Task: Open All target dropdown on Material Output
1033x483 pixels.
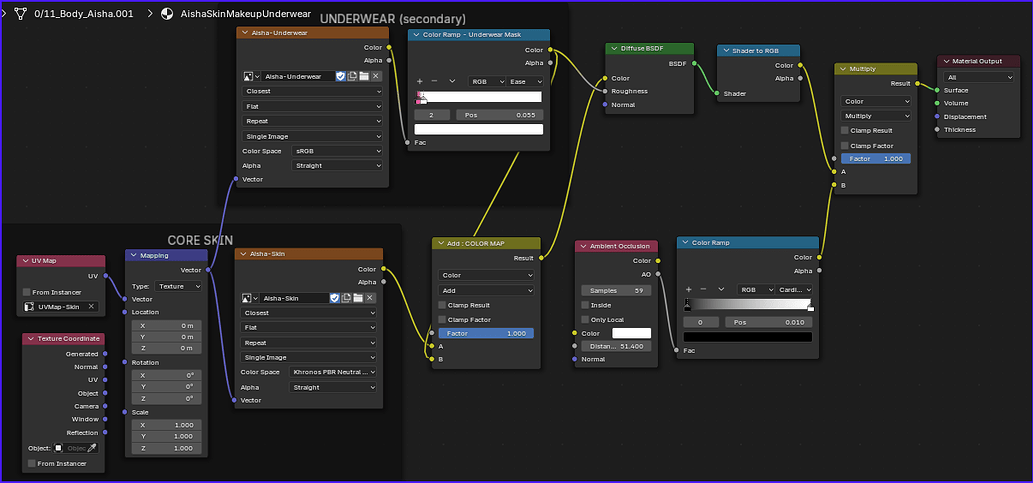Action: (x=979, y=77)
